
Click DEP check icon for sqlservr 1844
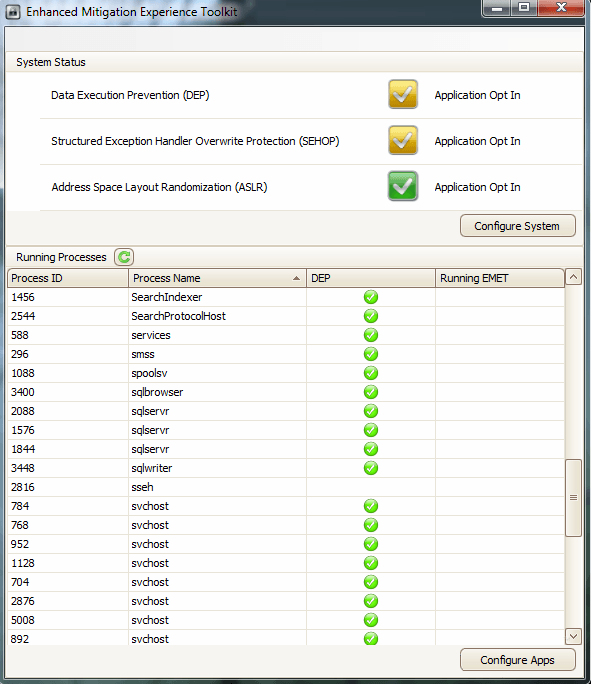coord(371,449)
